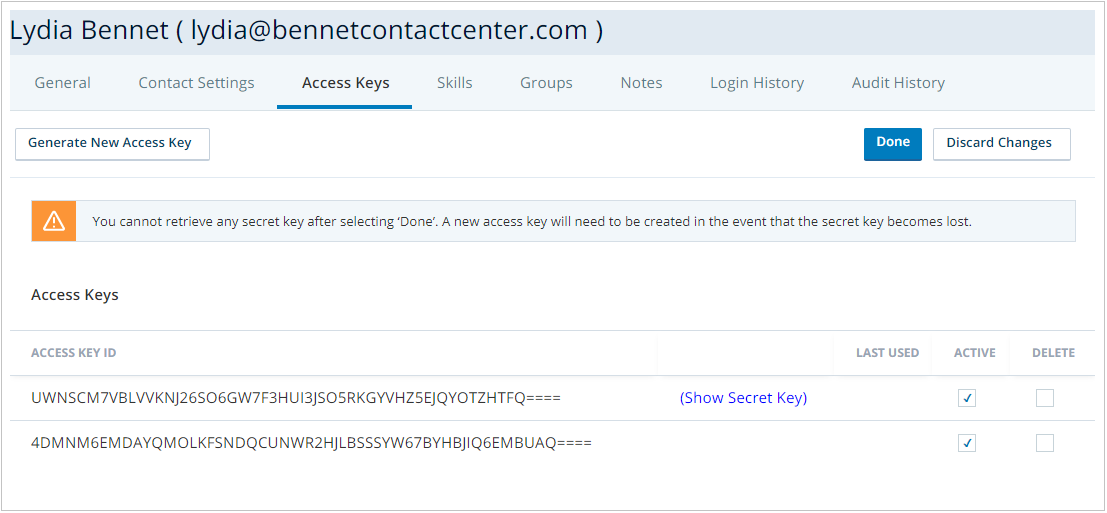Open the Login History tab

757,83
